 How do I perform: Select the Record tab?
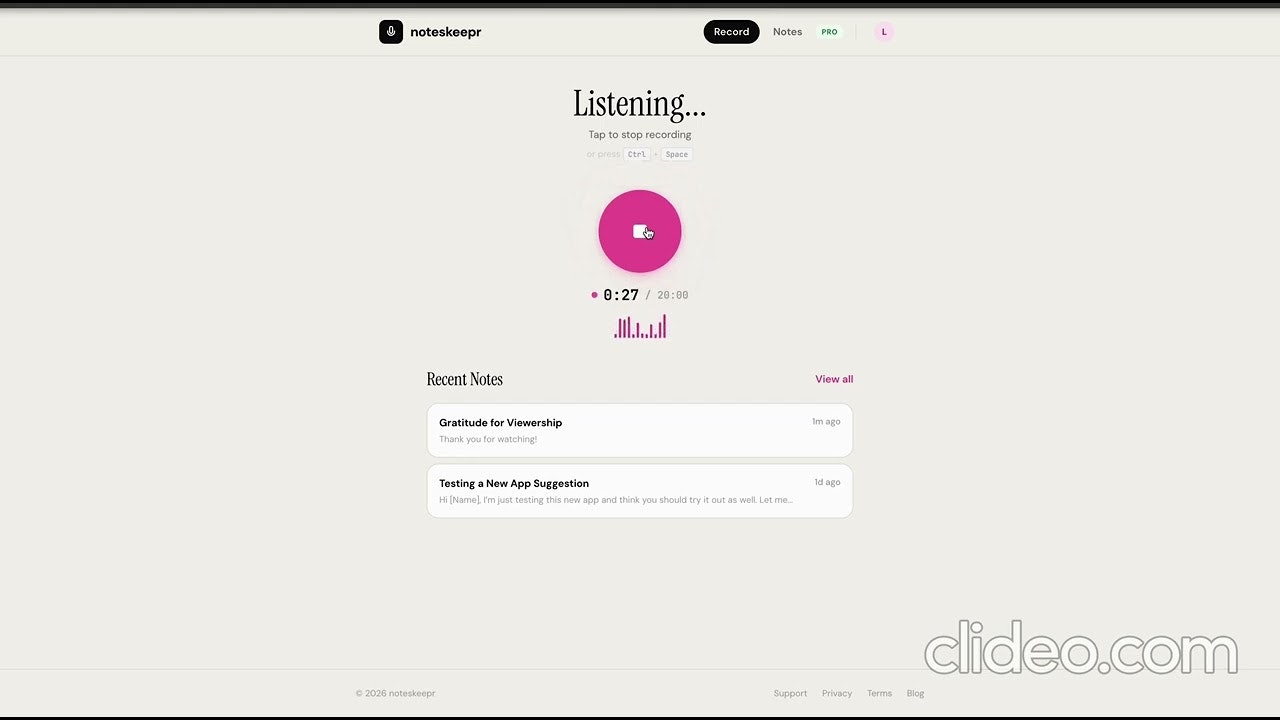point(731,31)
